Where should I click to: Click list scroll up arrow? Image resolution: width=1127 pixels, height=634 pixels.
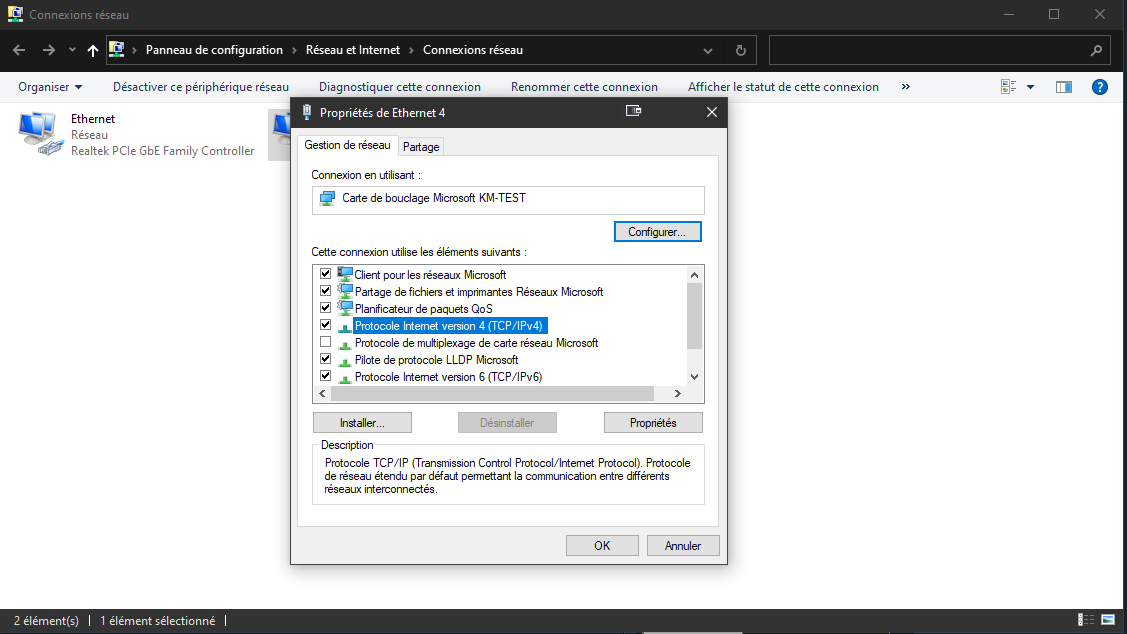(x=694, y=275)
